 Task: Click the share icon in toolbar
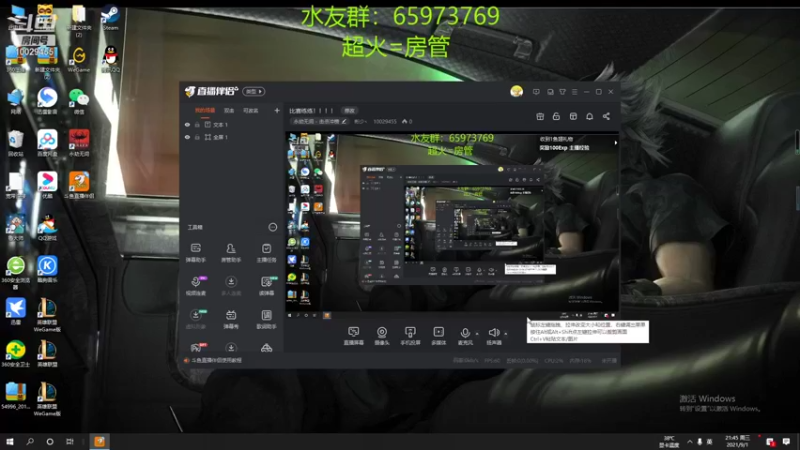click(x=606, y=116)
